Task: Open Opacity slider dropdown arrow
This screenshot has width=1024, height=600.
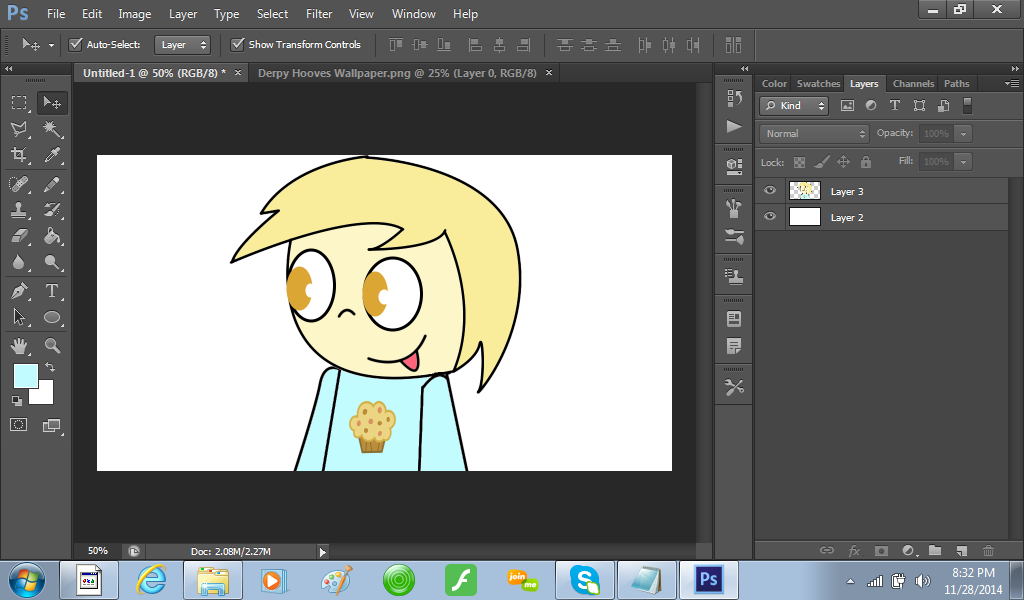Action: 963,133
